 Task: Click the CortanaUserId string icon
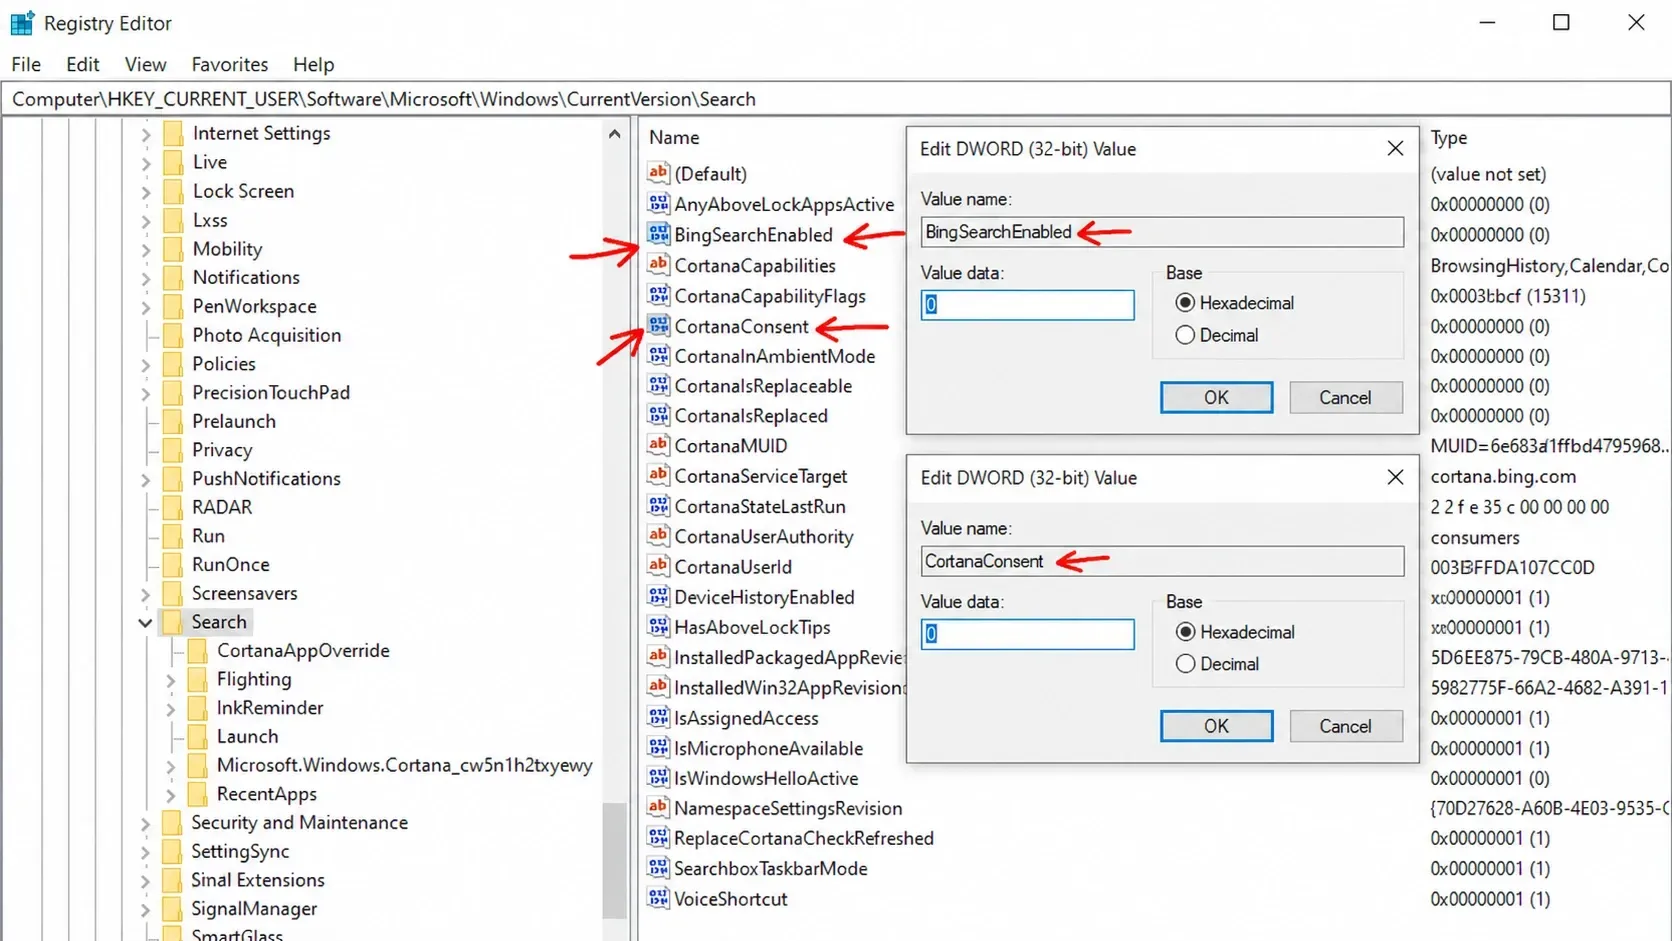point(658,566)
